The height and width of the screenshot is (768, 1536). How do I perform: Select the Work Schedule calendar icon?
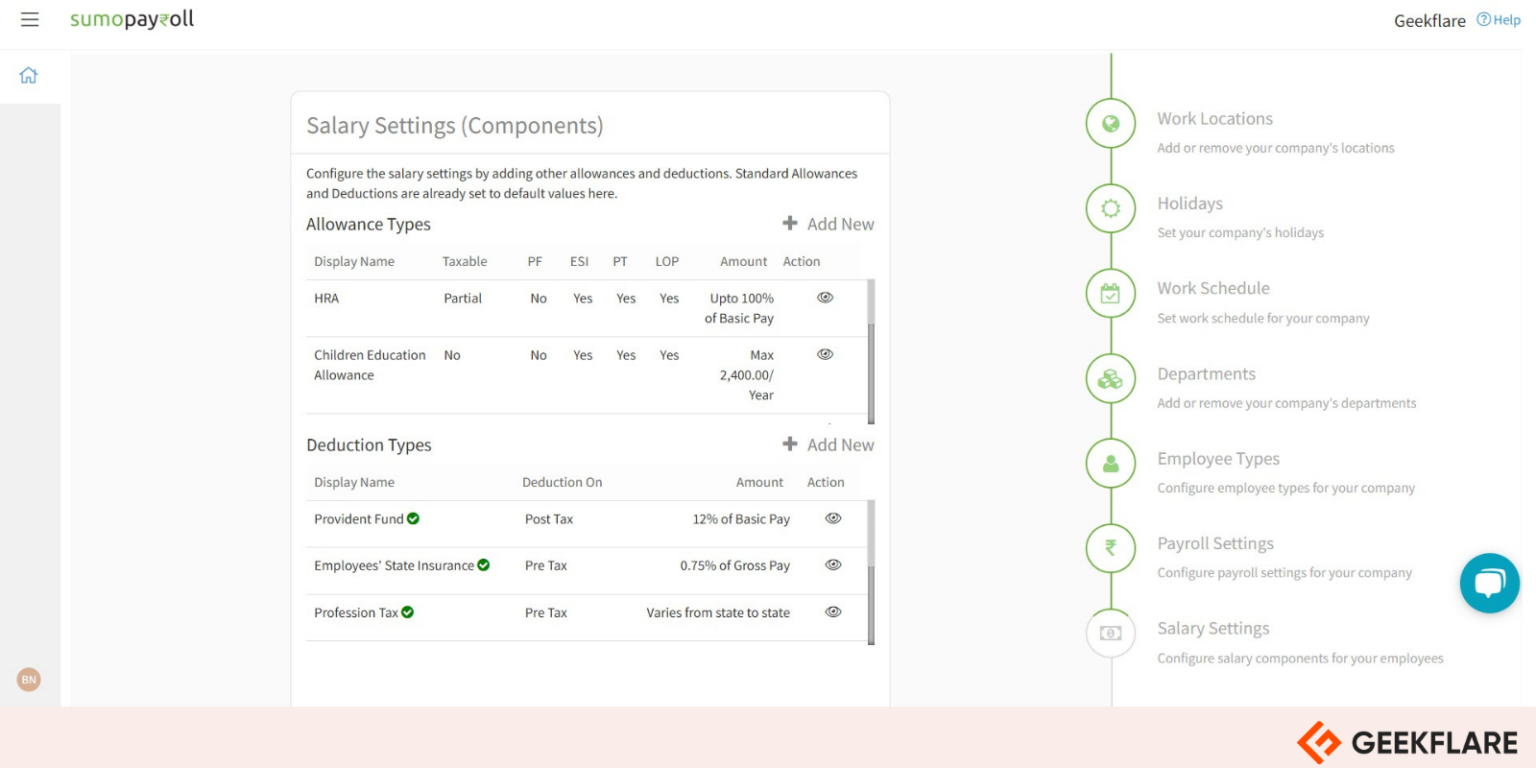1110,294
